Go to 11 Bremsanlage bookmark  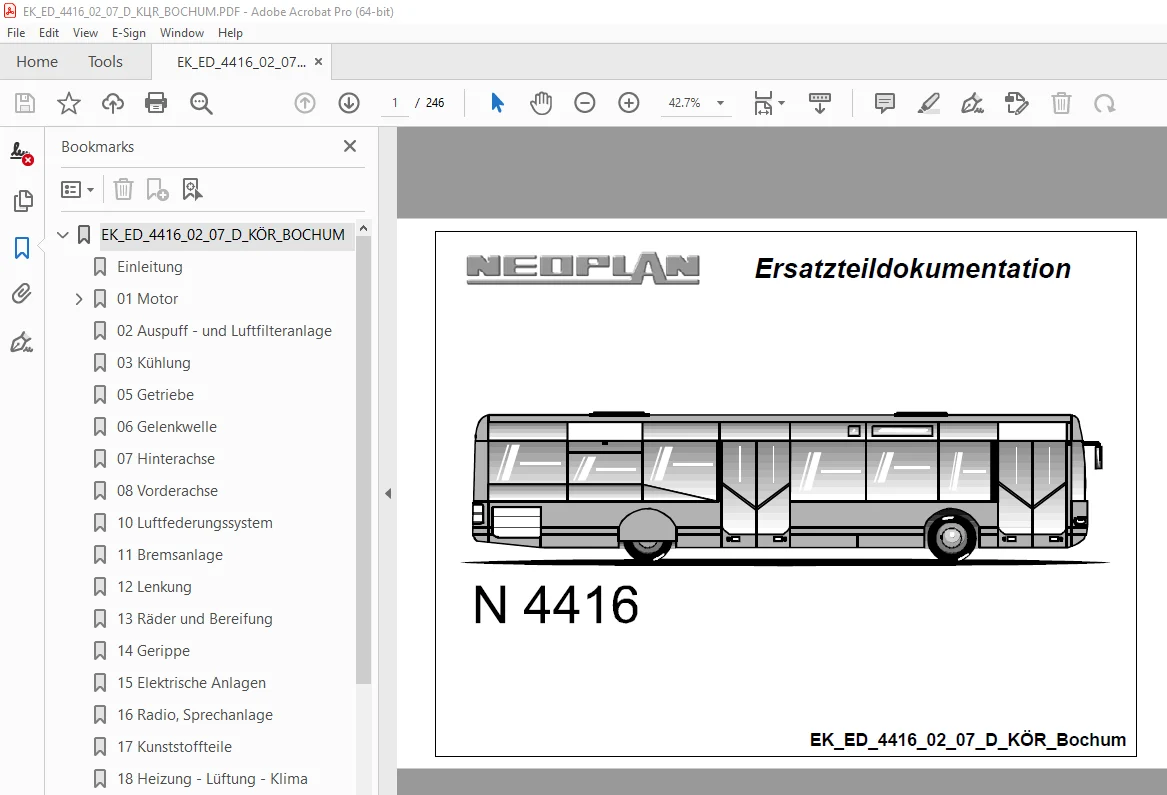tap(170, 555)
